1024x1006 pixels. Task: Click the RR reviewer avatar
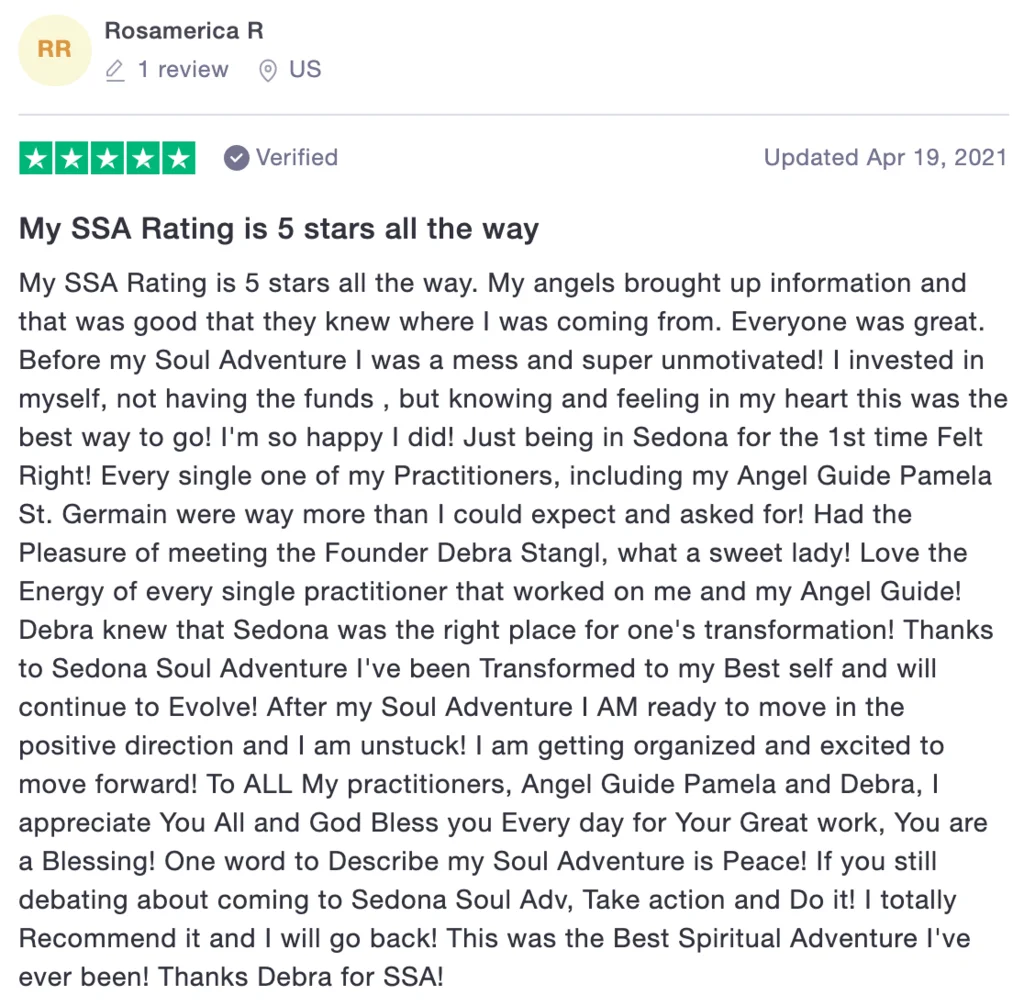(54, 50)
